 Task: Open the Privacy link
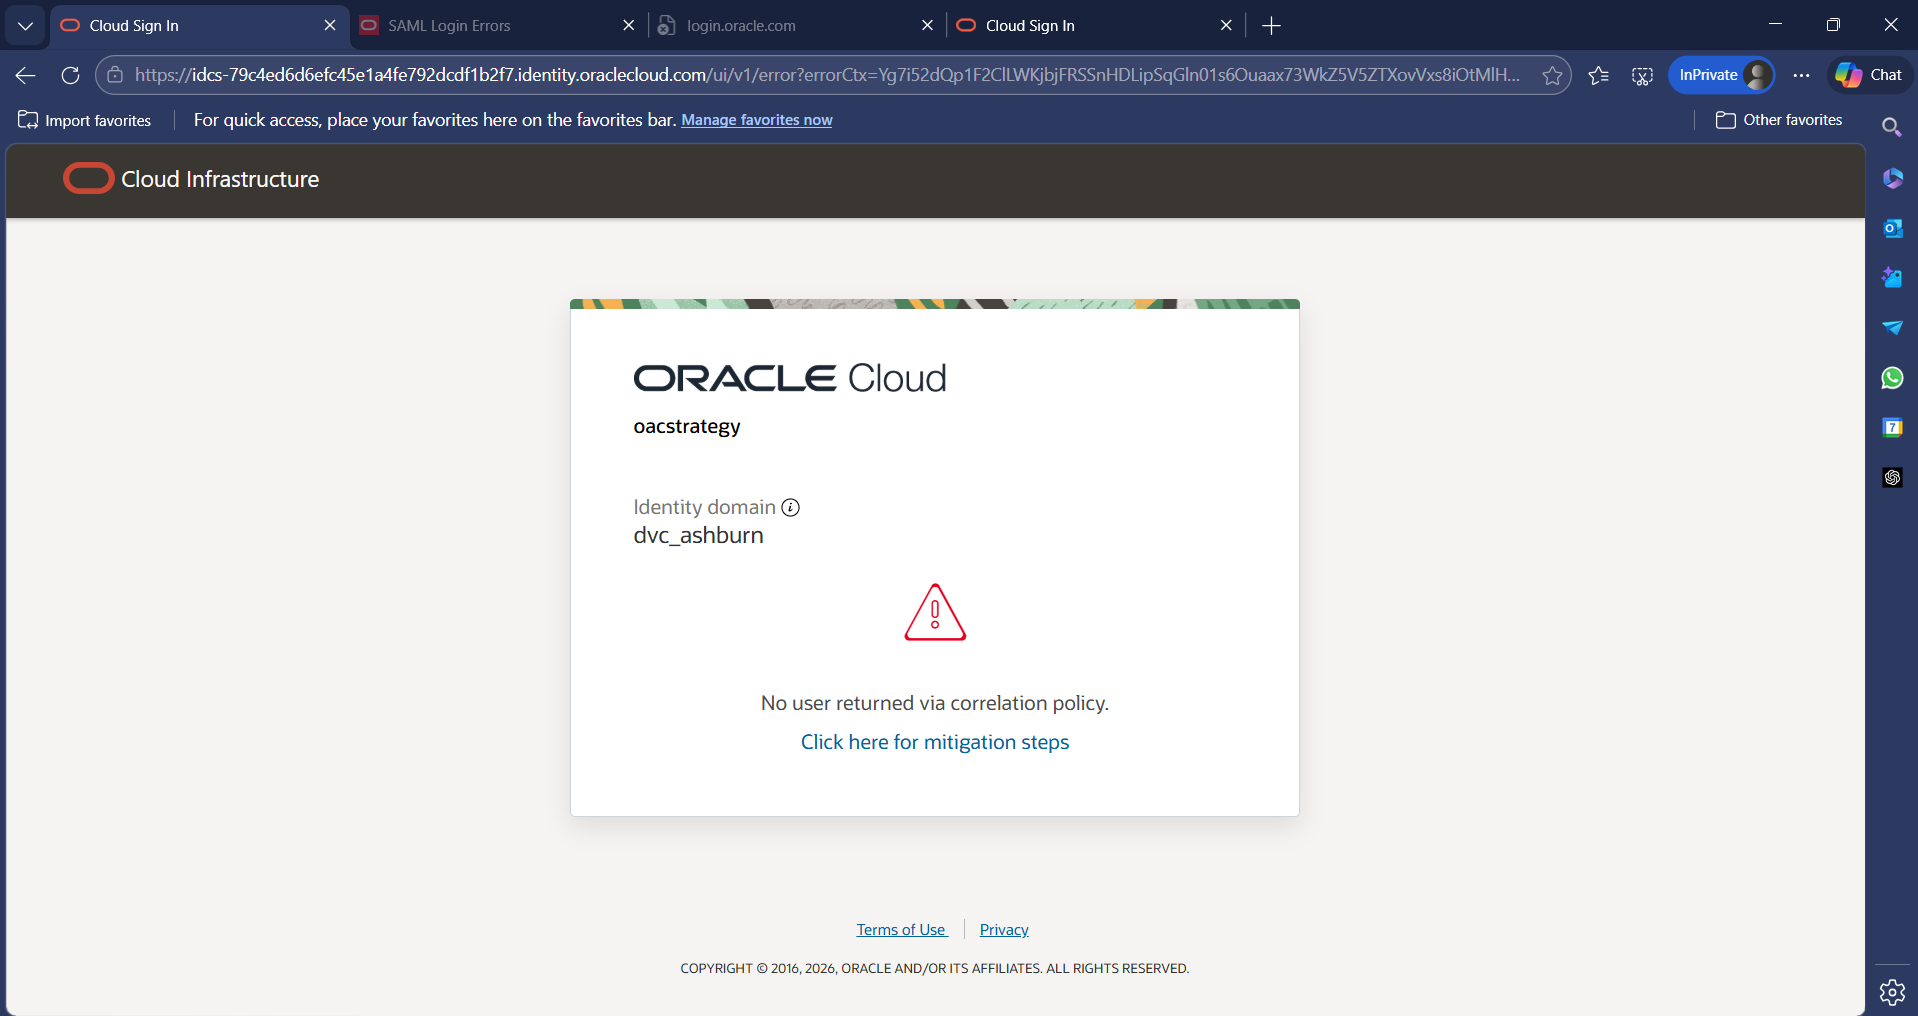click(1004, 930)
